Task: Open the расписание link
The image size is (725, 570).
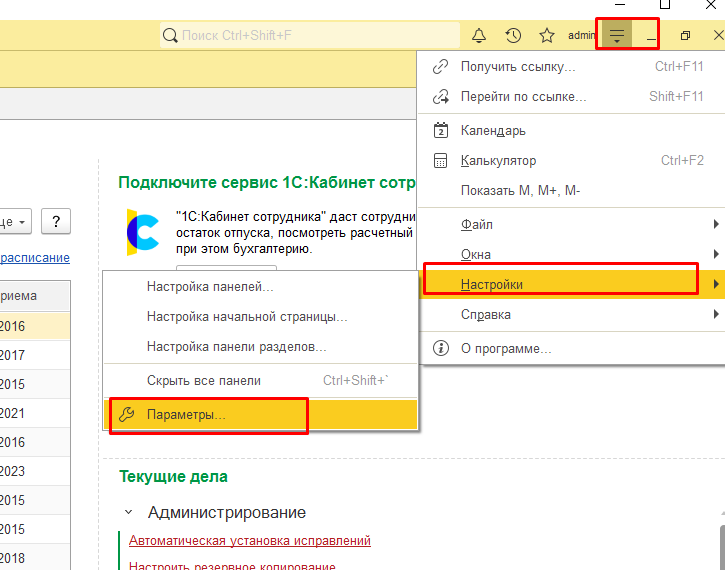Action: click(x=35, y=257)
